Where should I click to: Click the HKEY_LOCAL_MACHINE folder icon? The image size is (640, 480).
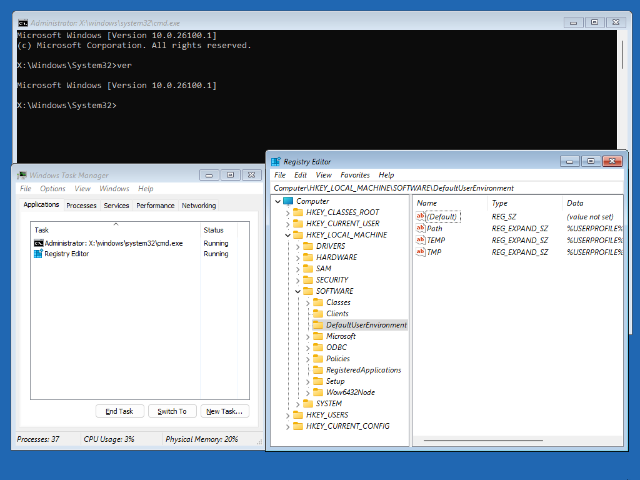pos(298,235)
